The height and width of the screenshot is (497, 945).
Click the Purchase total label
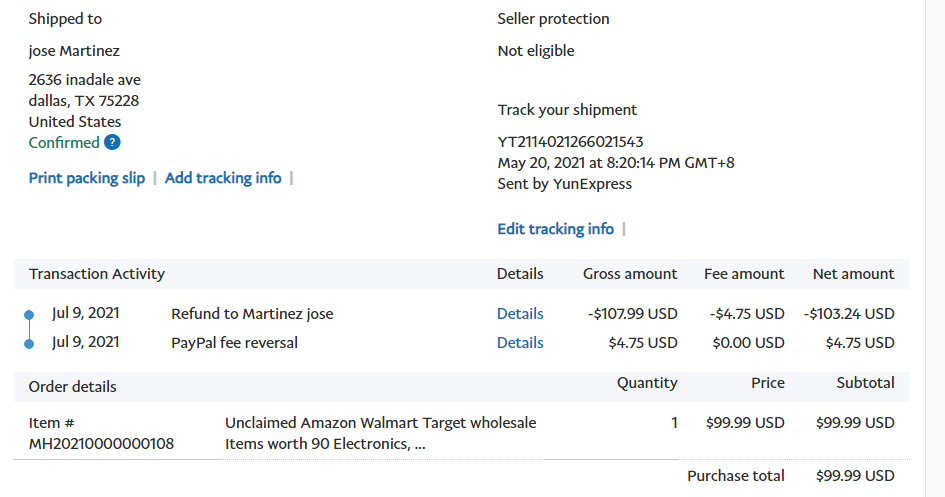pyautogui.click(x=735, y=476)
